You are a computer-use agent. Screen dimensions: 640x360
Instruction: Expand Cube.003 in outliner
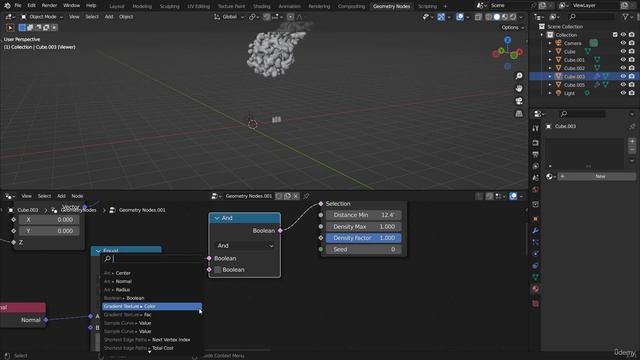pos(550,76)
